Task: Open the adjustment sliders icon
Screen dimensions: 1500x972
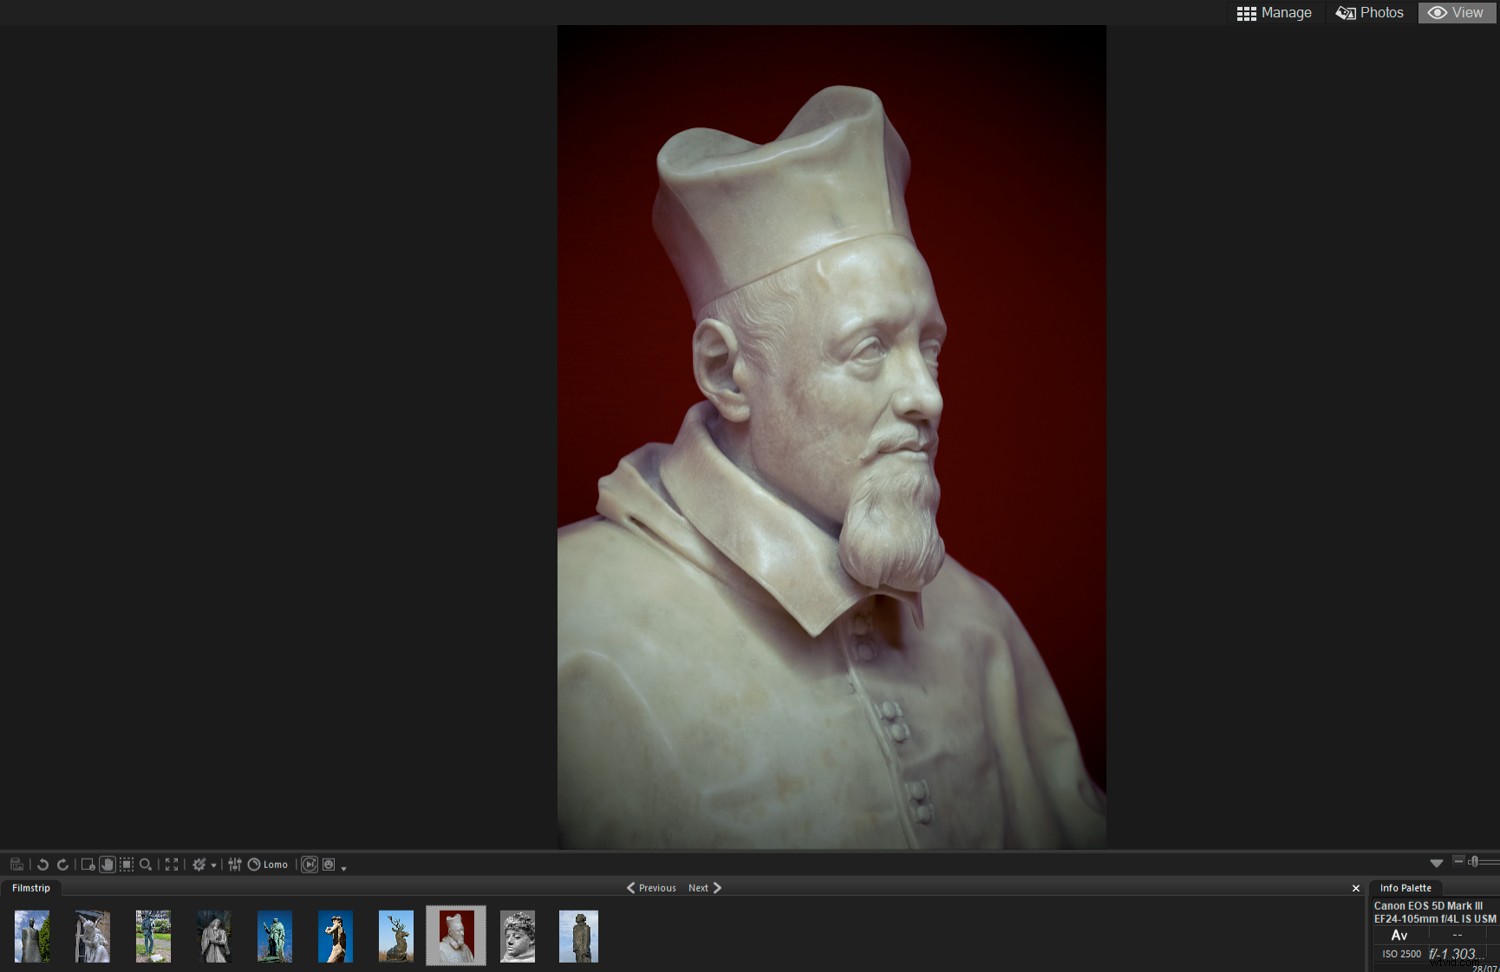Action: 235,865
